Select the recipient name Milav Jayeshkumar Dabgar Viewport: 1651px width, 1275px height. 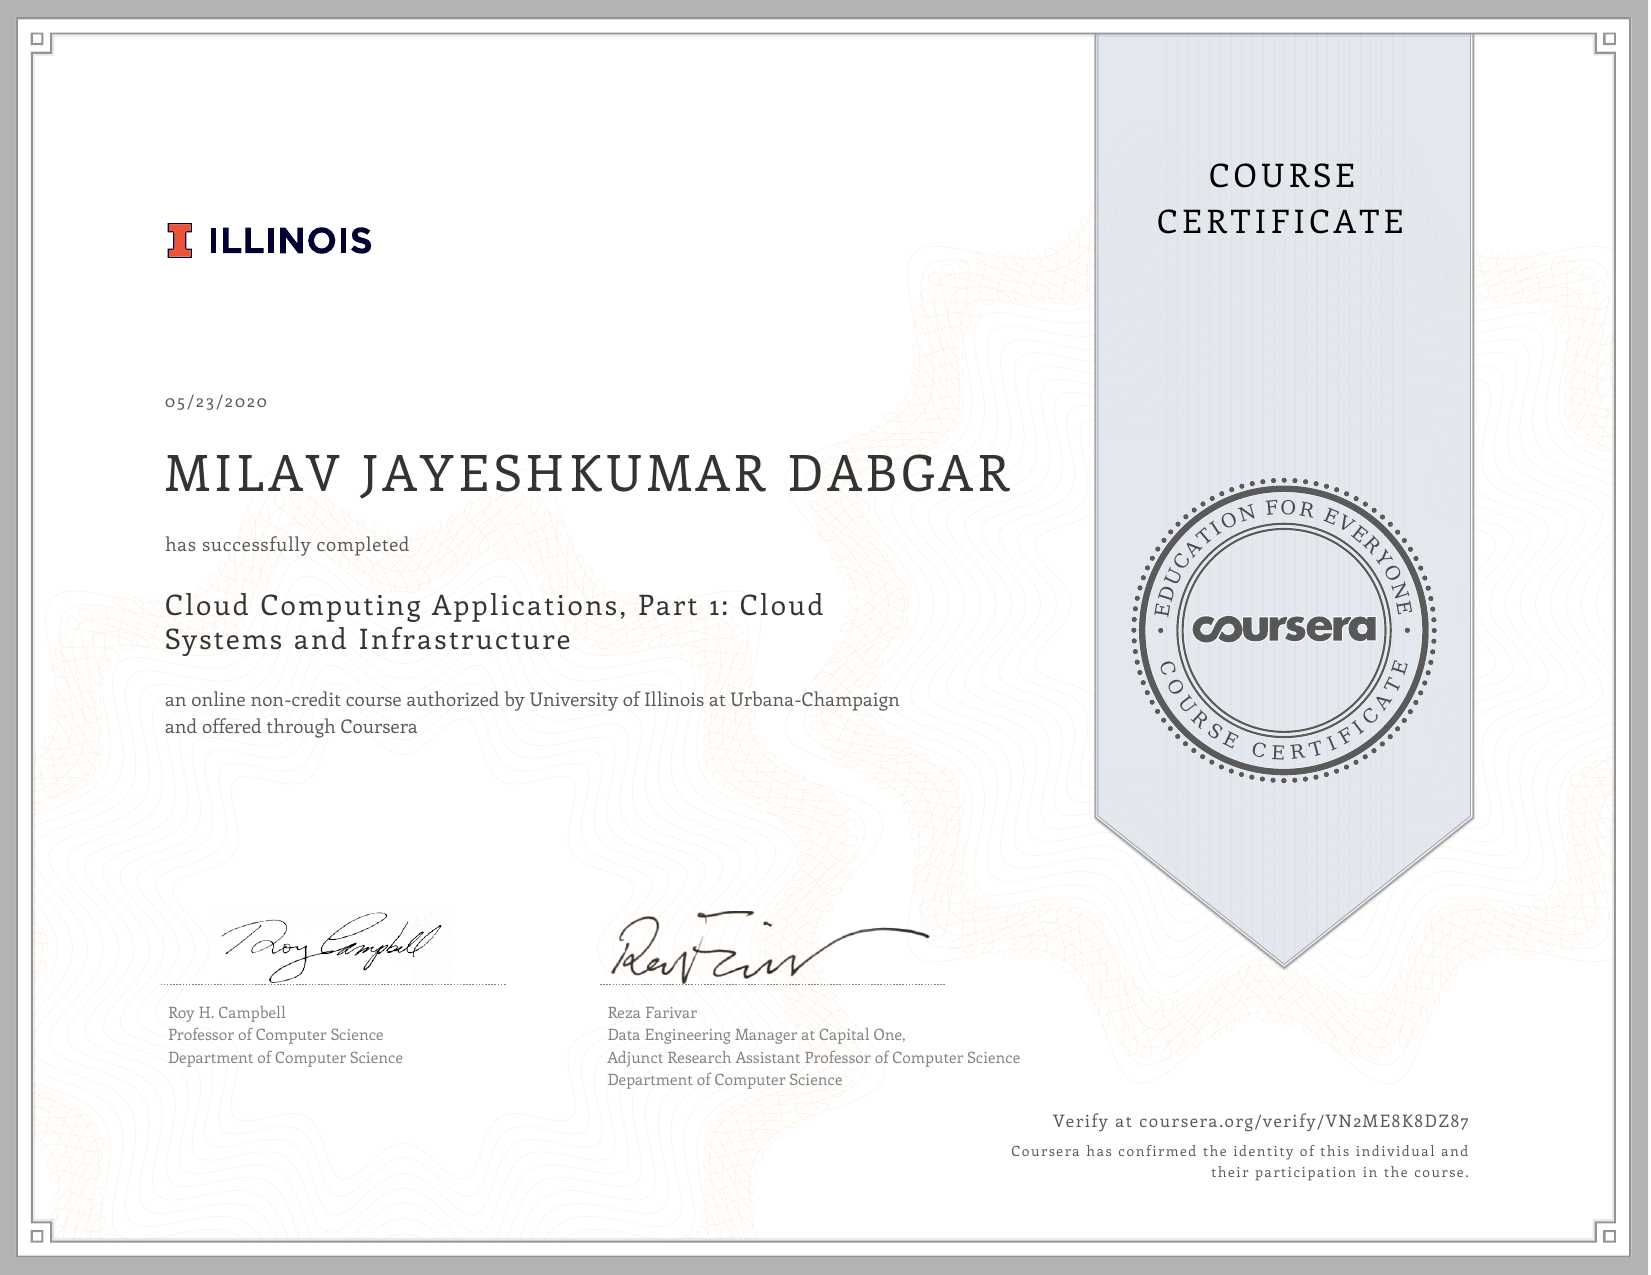point(588,474)
